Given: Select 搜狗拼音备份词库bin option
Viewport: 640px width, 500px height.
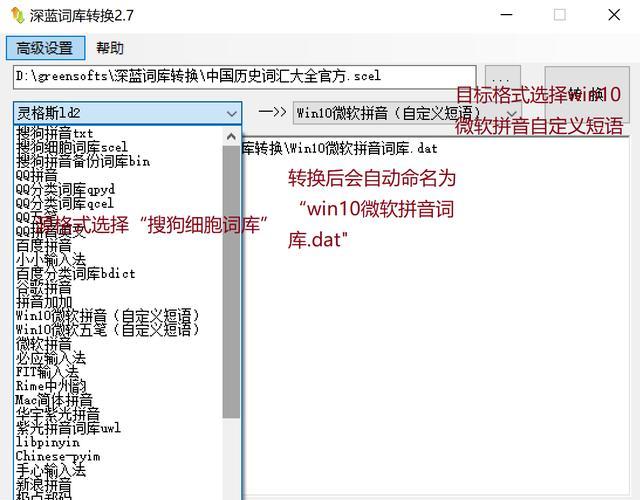Looking at the screenshot, I should (82, 161).
